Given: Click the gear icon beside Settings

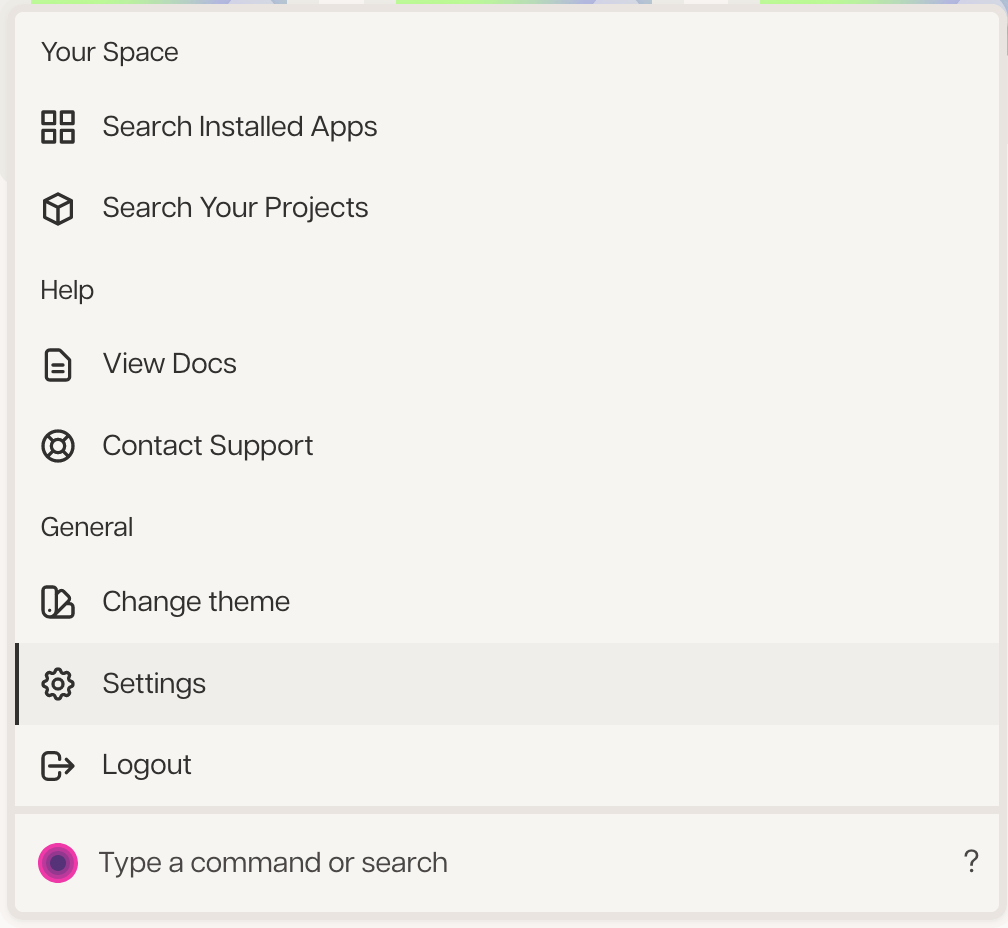Looking at the screenshot, I should tap(58, 684).
